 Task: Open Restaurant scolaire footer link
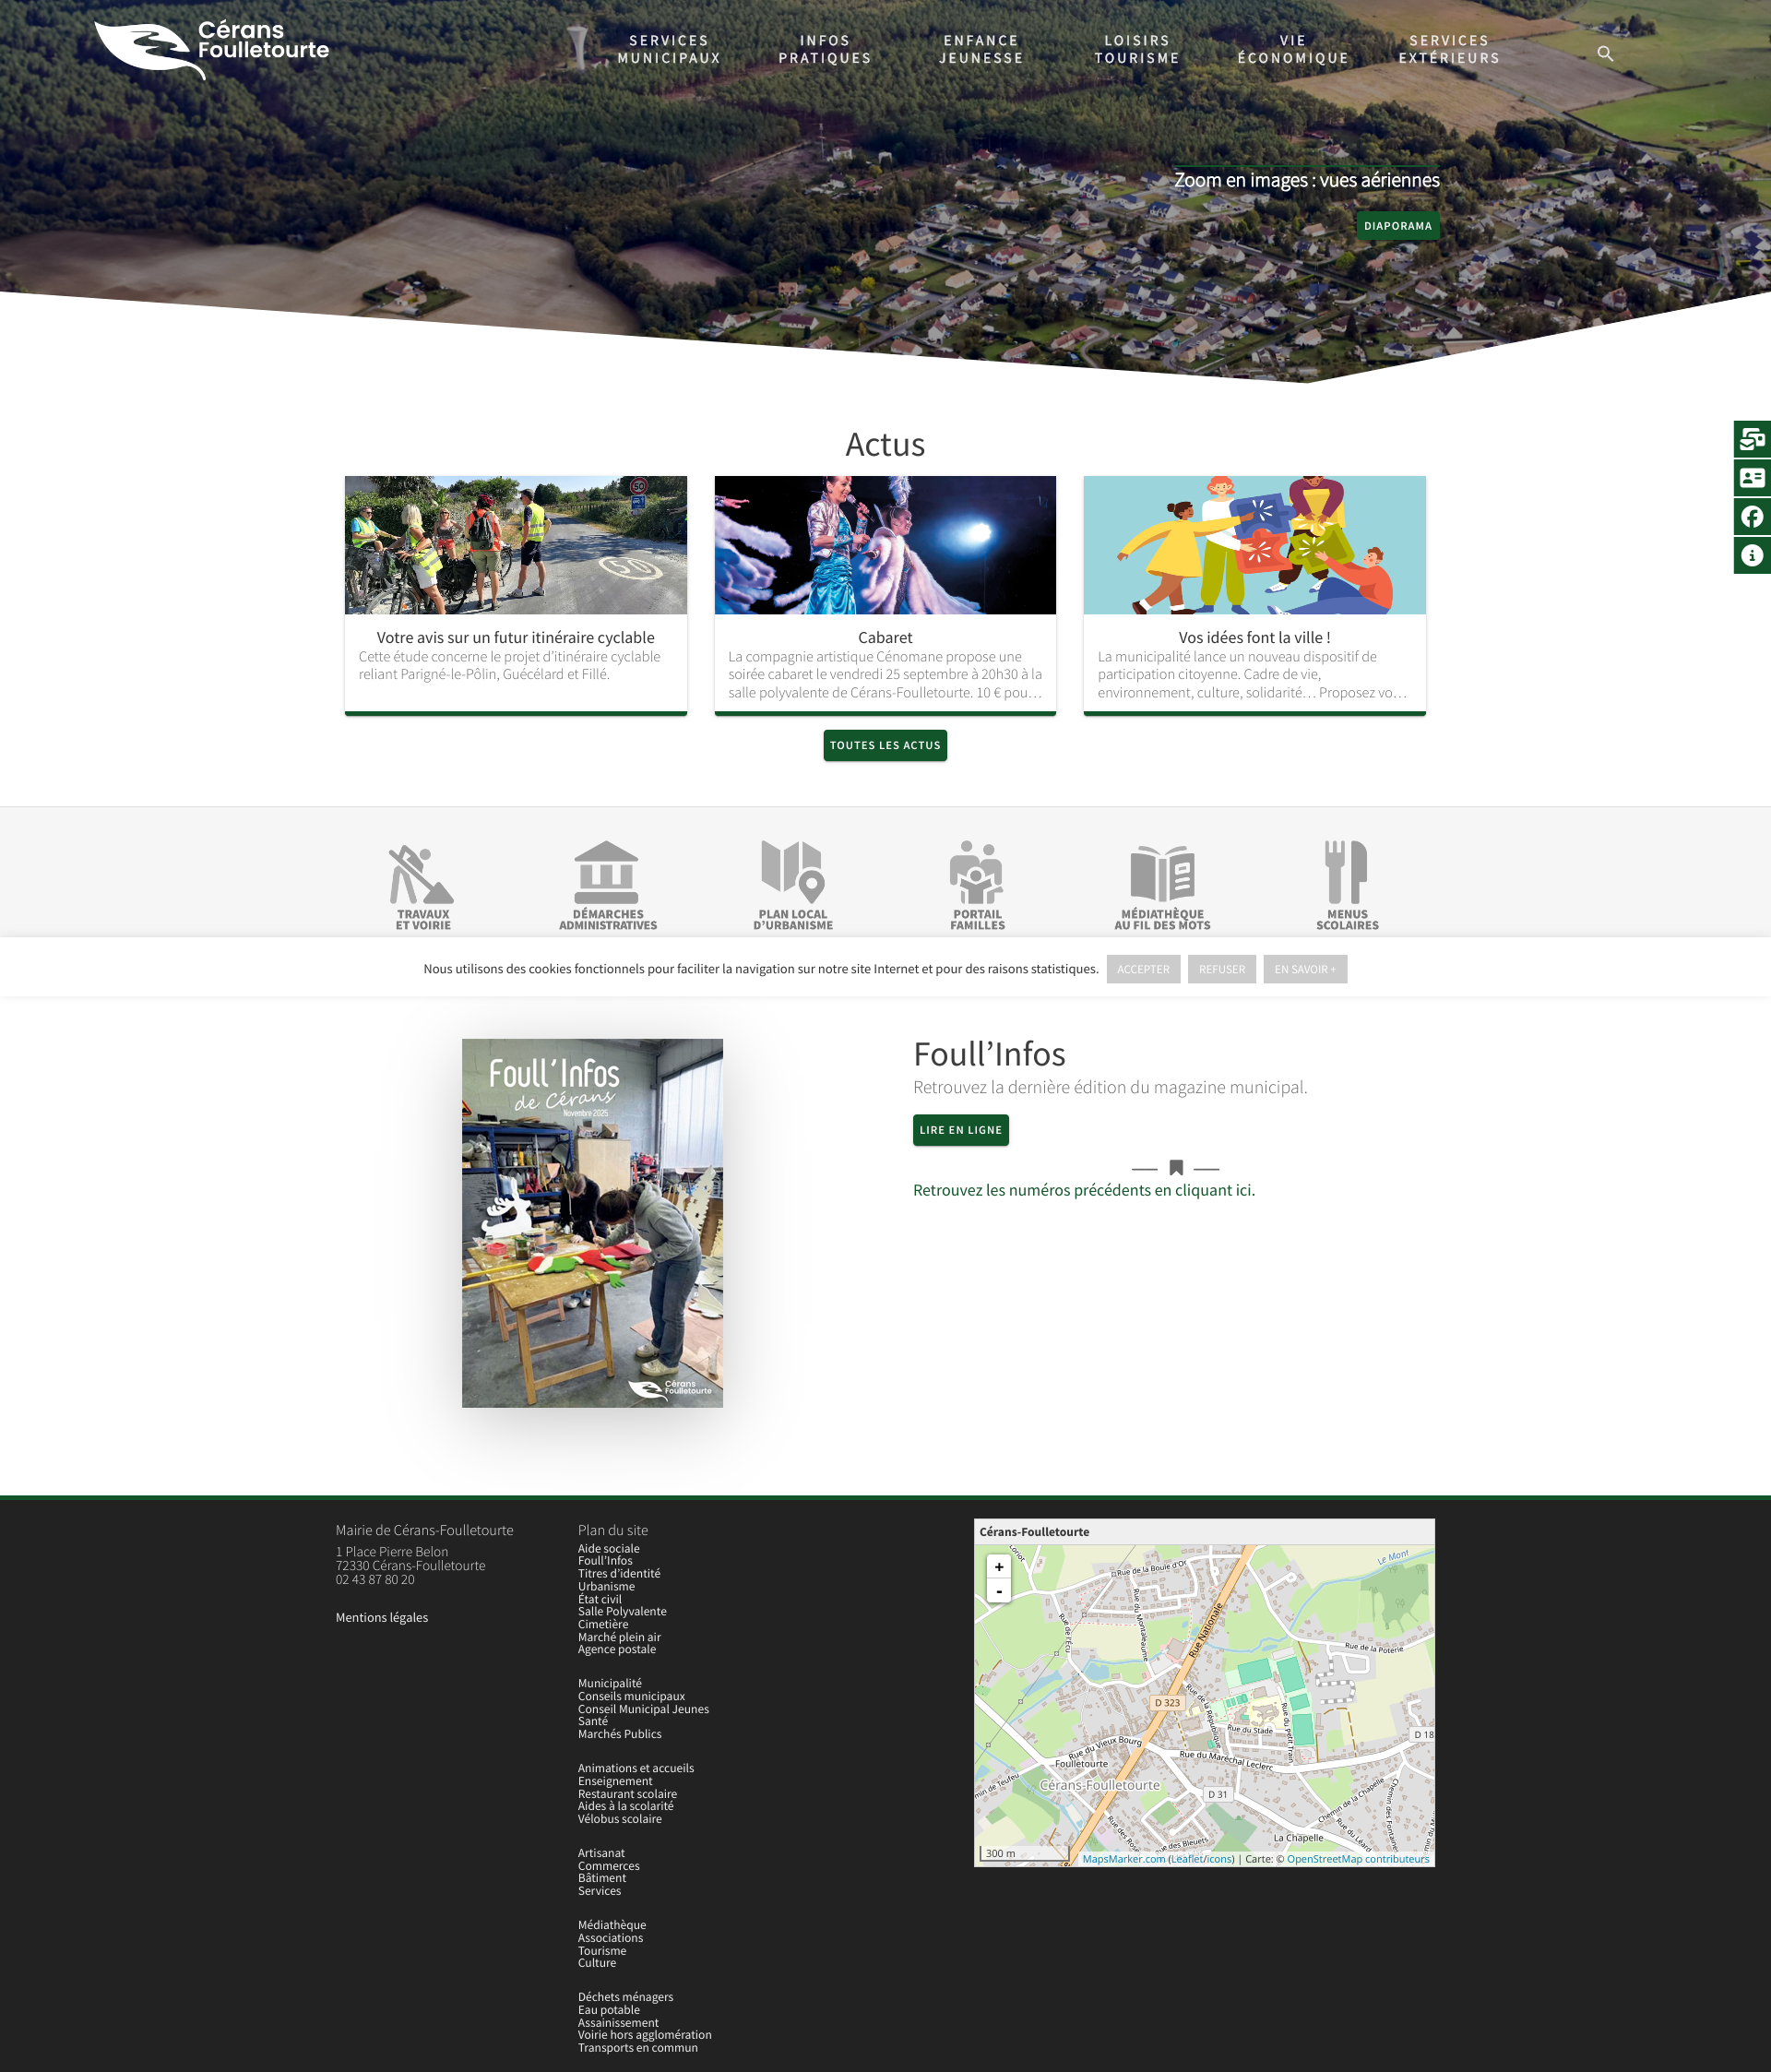tap(627, 1794)
